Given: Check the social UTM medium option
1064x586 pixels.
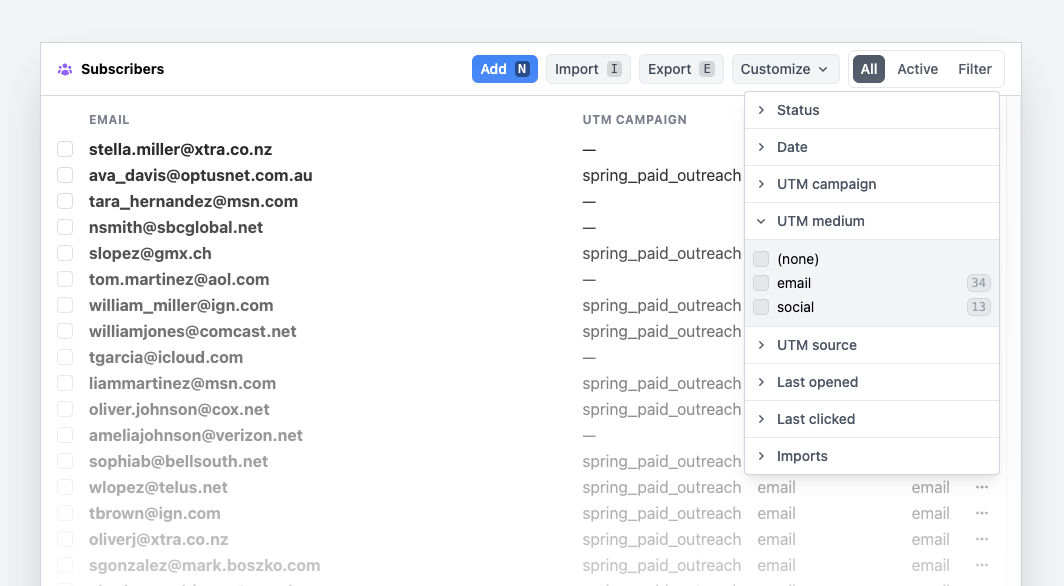Looking at the screenshot, I should [x=761, y=307].
